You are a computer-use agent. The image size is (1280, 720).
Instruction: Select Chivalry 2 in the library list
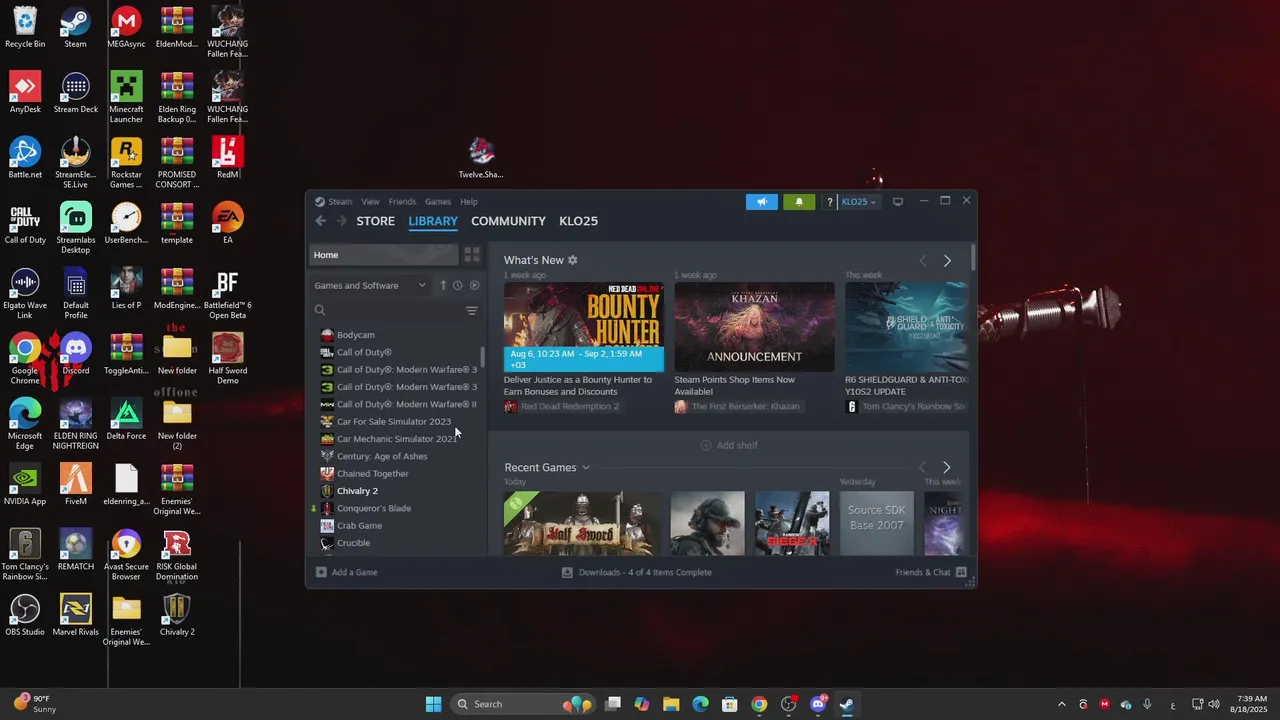(357, 491)
